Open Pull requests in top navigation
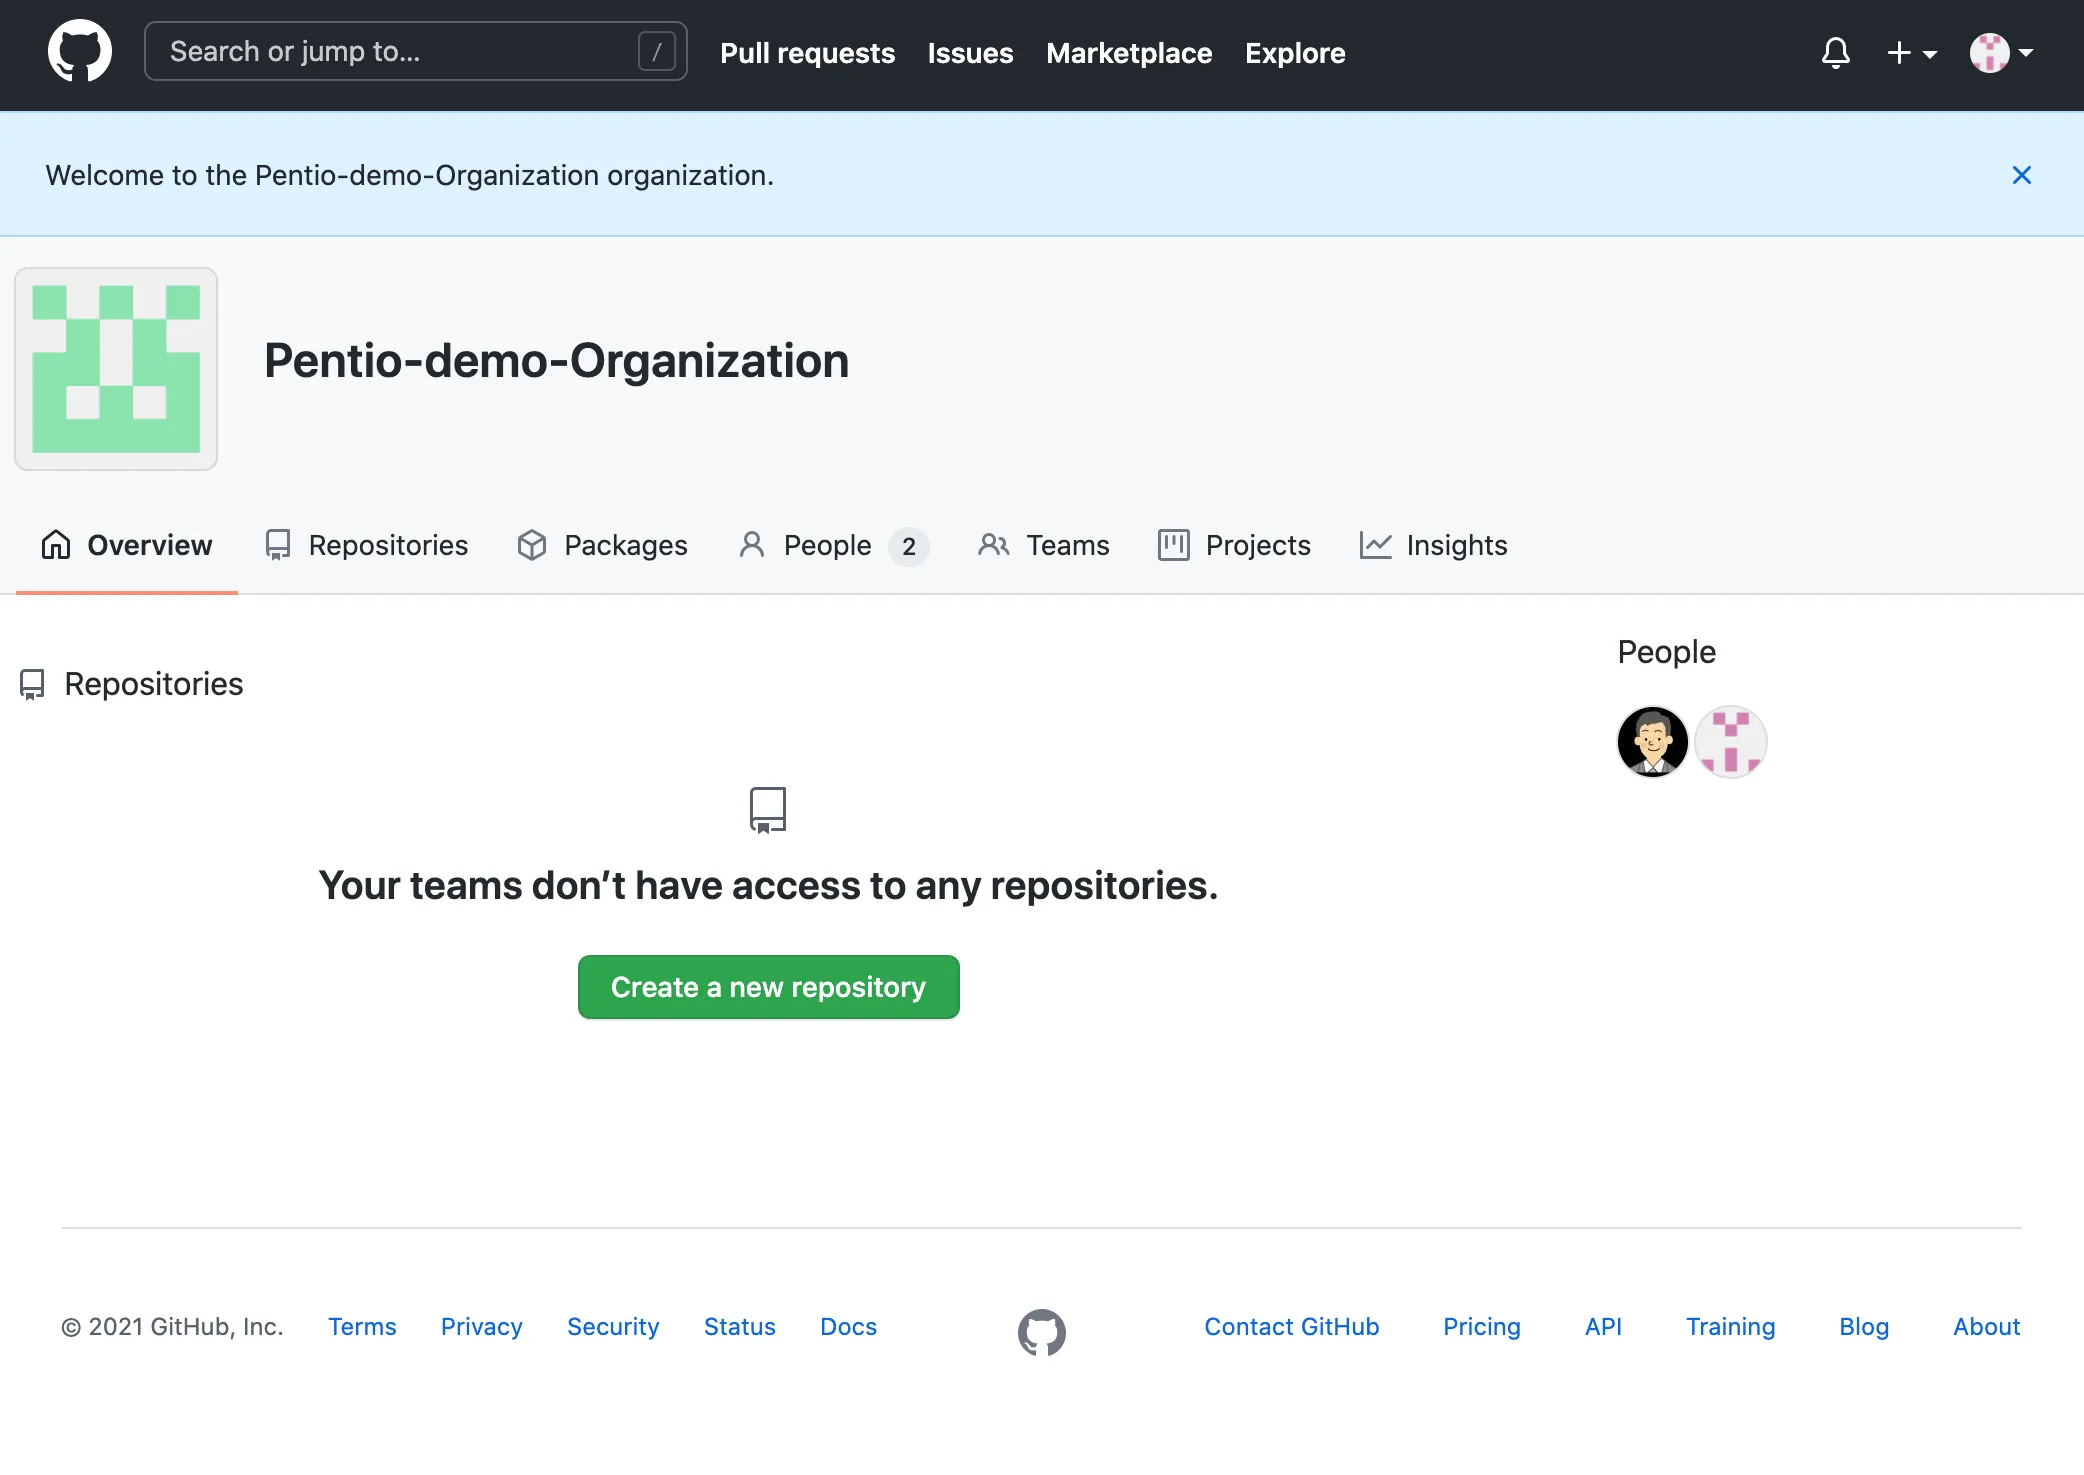This screenshot has width=2084, height=1475. coord(807,53)
